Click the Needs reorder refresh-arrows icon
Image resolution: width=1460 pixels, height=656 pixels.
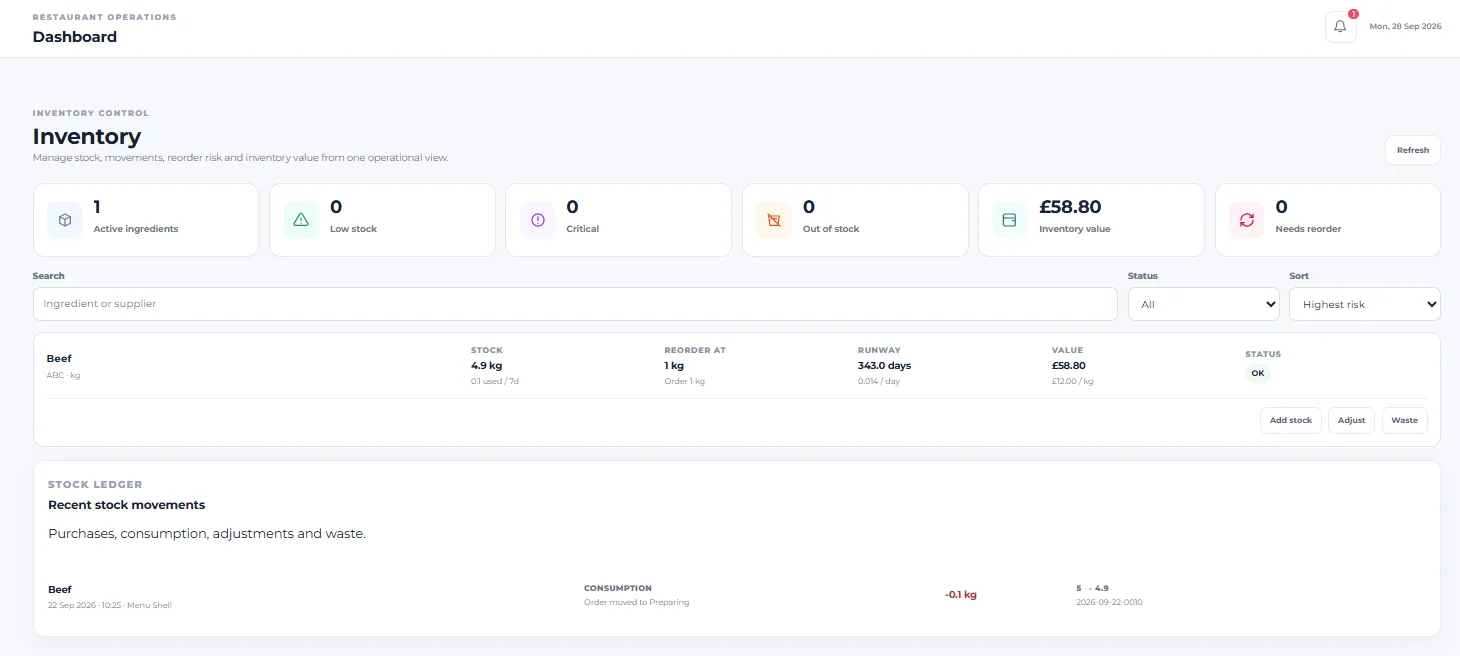pyautogui.click(x=1247, y=220)
